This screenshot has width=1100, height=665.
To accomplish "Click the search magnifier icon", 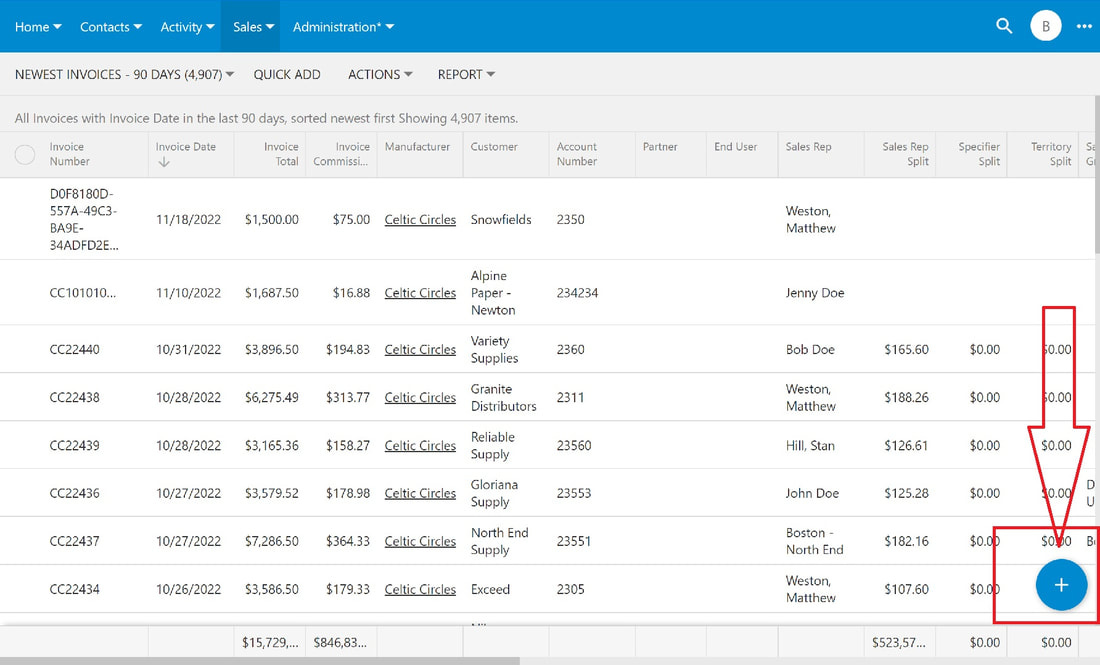I will pos(1004,26).
